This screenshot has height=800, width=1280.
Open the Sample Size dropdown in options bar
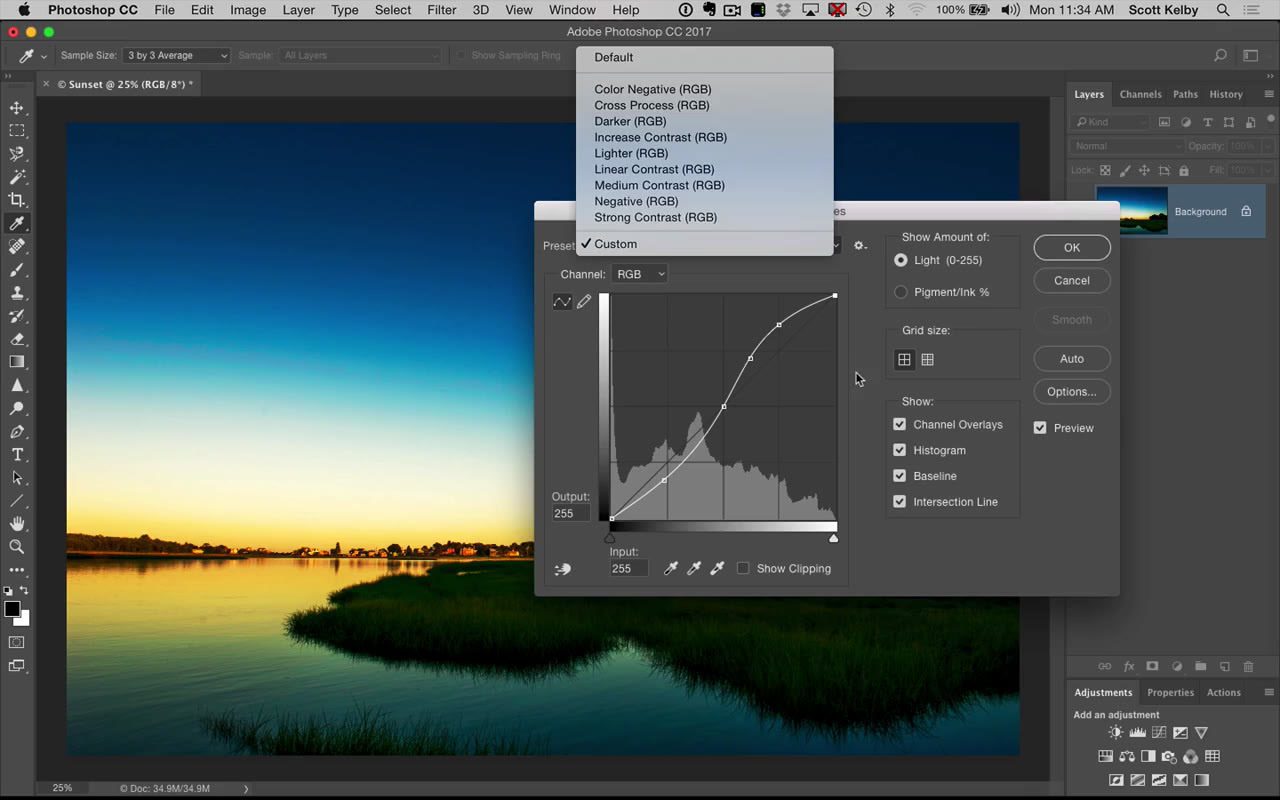point(176,55)
